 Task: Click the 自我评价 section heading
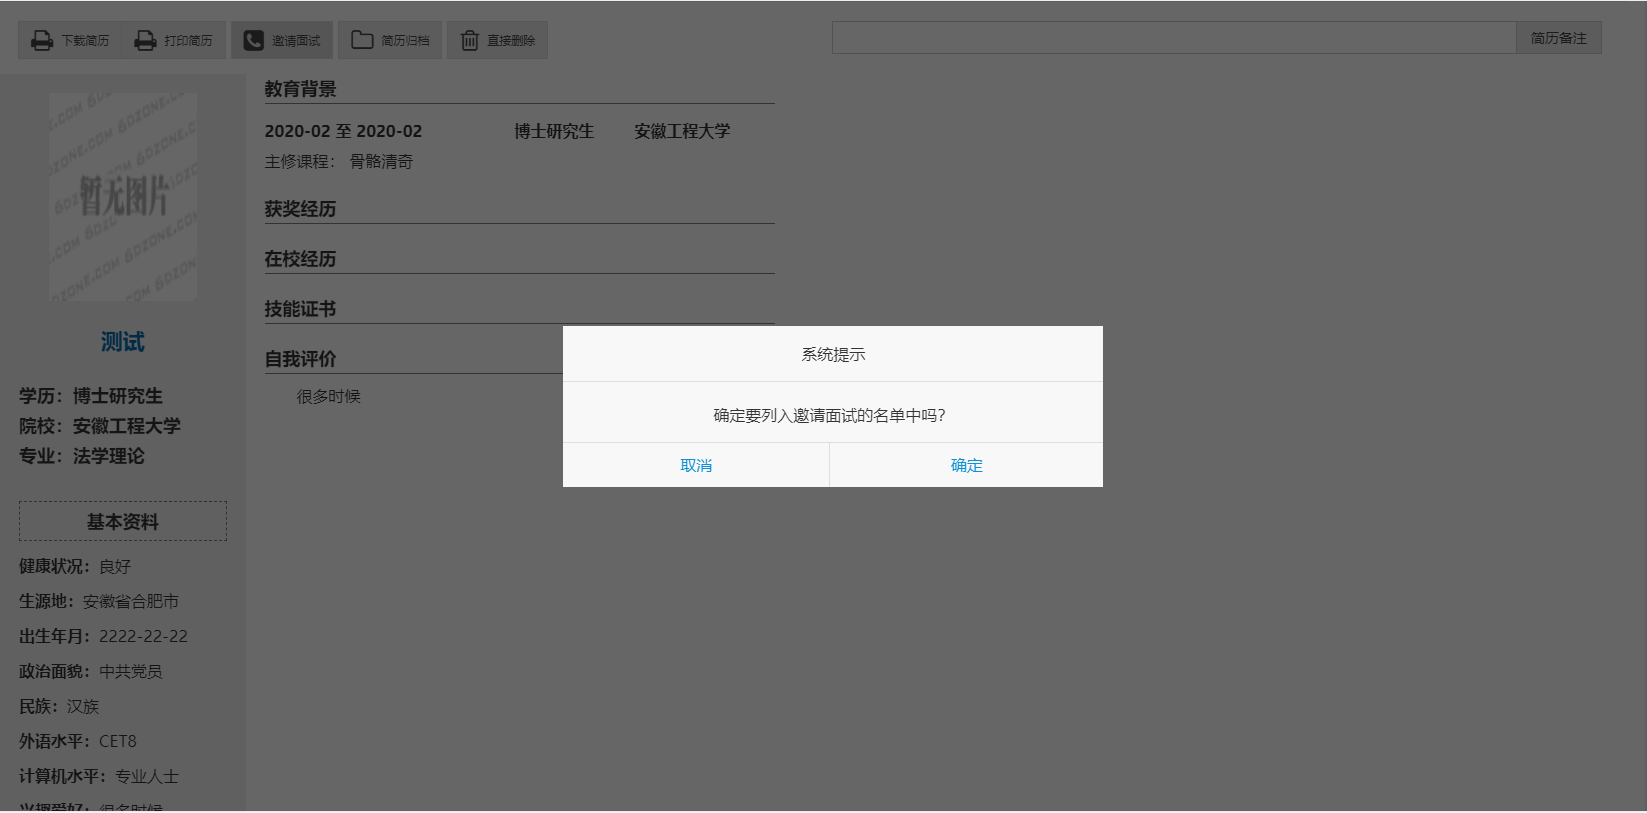(300, 359)
